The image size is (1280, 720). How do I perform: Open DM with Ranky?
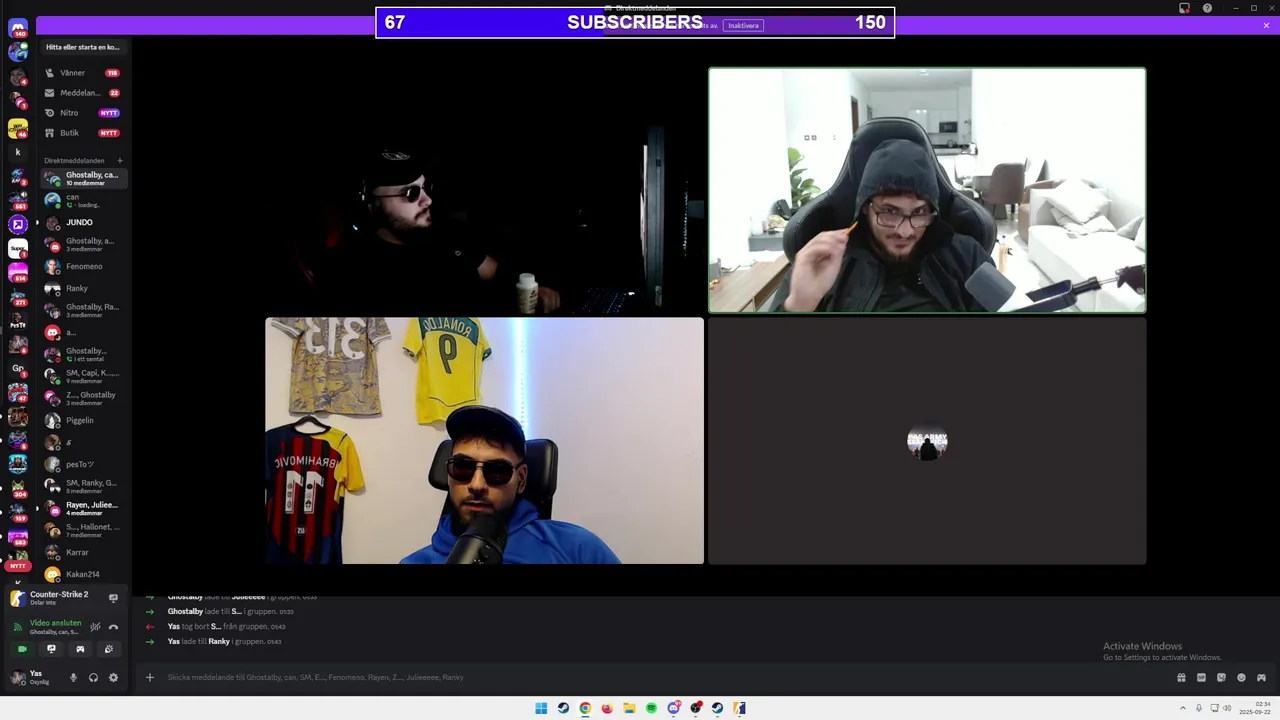pyautogui.click(x=83, y=288)
